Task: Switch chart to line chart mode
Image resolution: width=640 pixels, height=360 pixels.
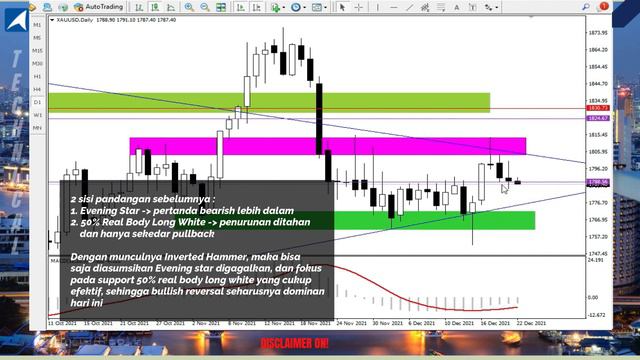Action: 171,7
